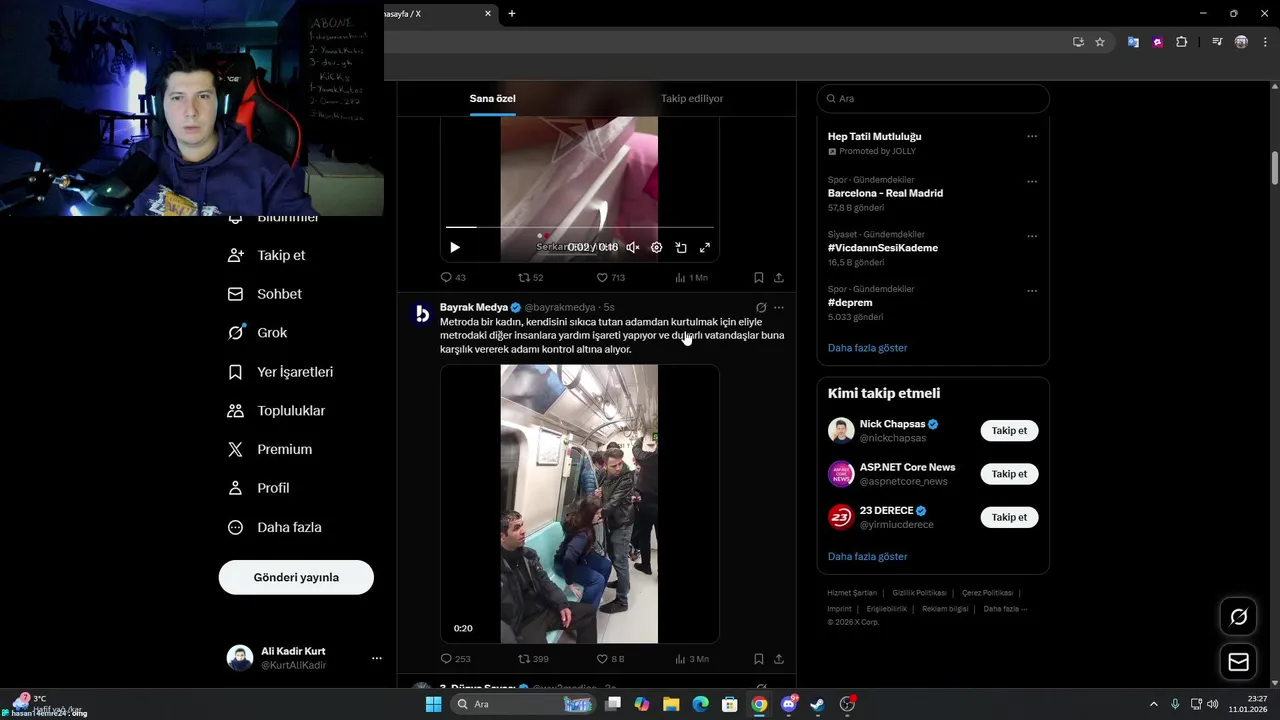Unmute the top video's sound
1280x720 pixels.
632,247
